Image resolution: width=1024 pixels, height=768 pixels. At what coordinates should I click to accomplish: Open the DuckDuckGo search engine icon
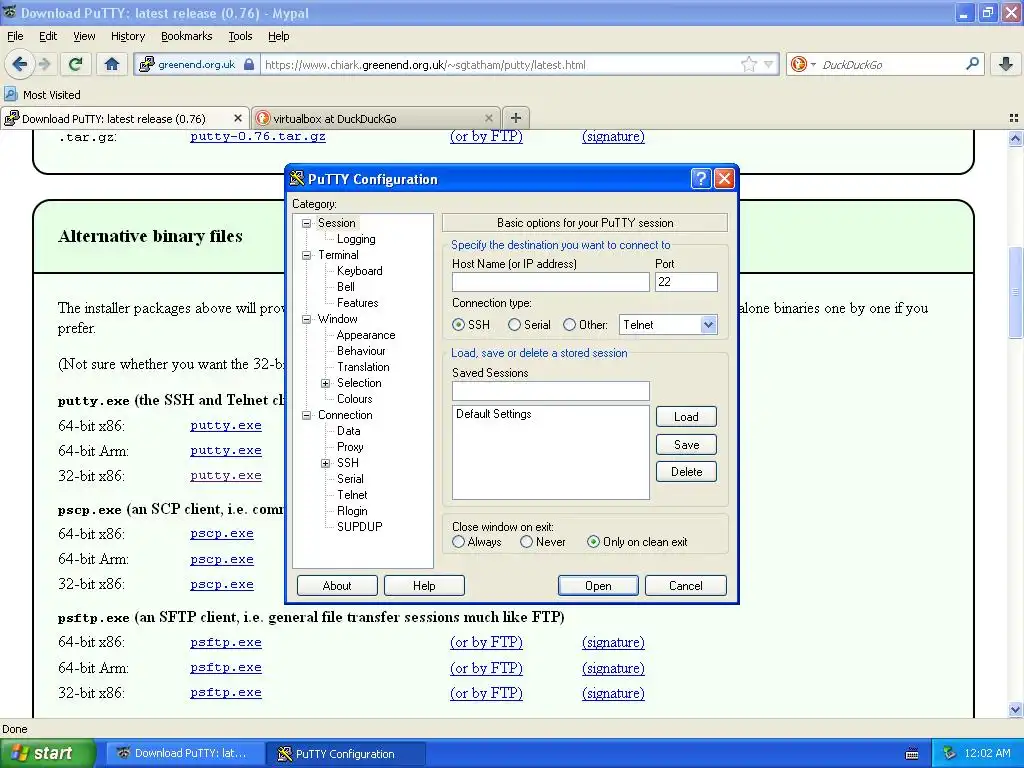(798, 64)
